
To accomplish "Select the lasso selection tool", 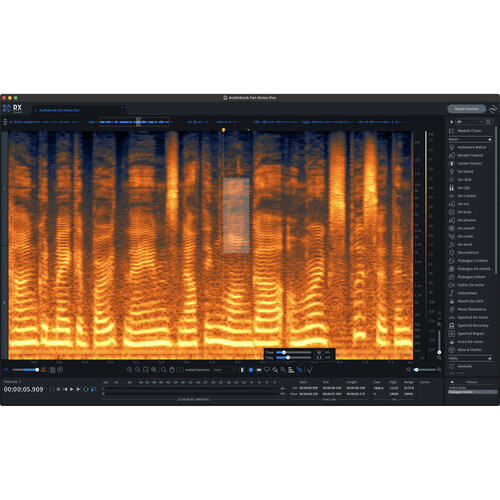I will pyautogui.click(x=267, y=370).
